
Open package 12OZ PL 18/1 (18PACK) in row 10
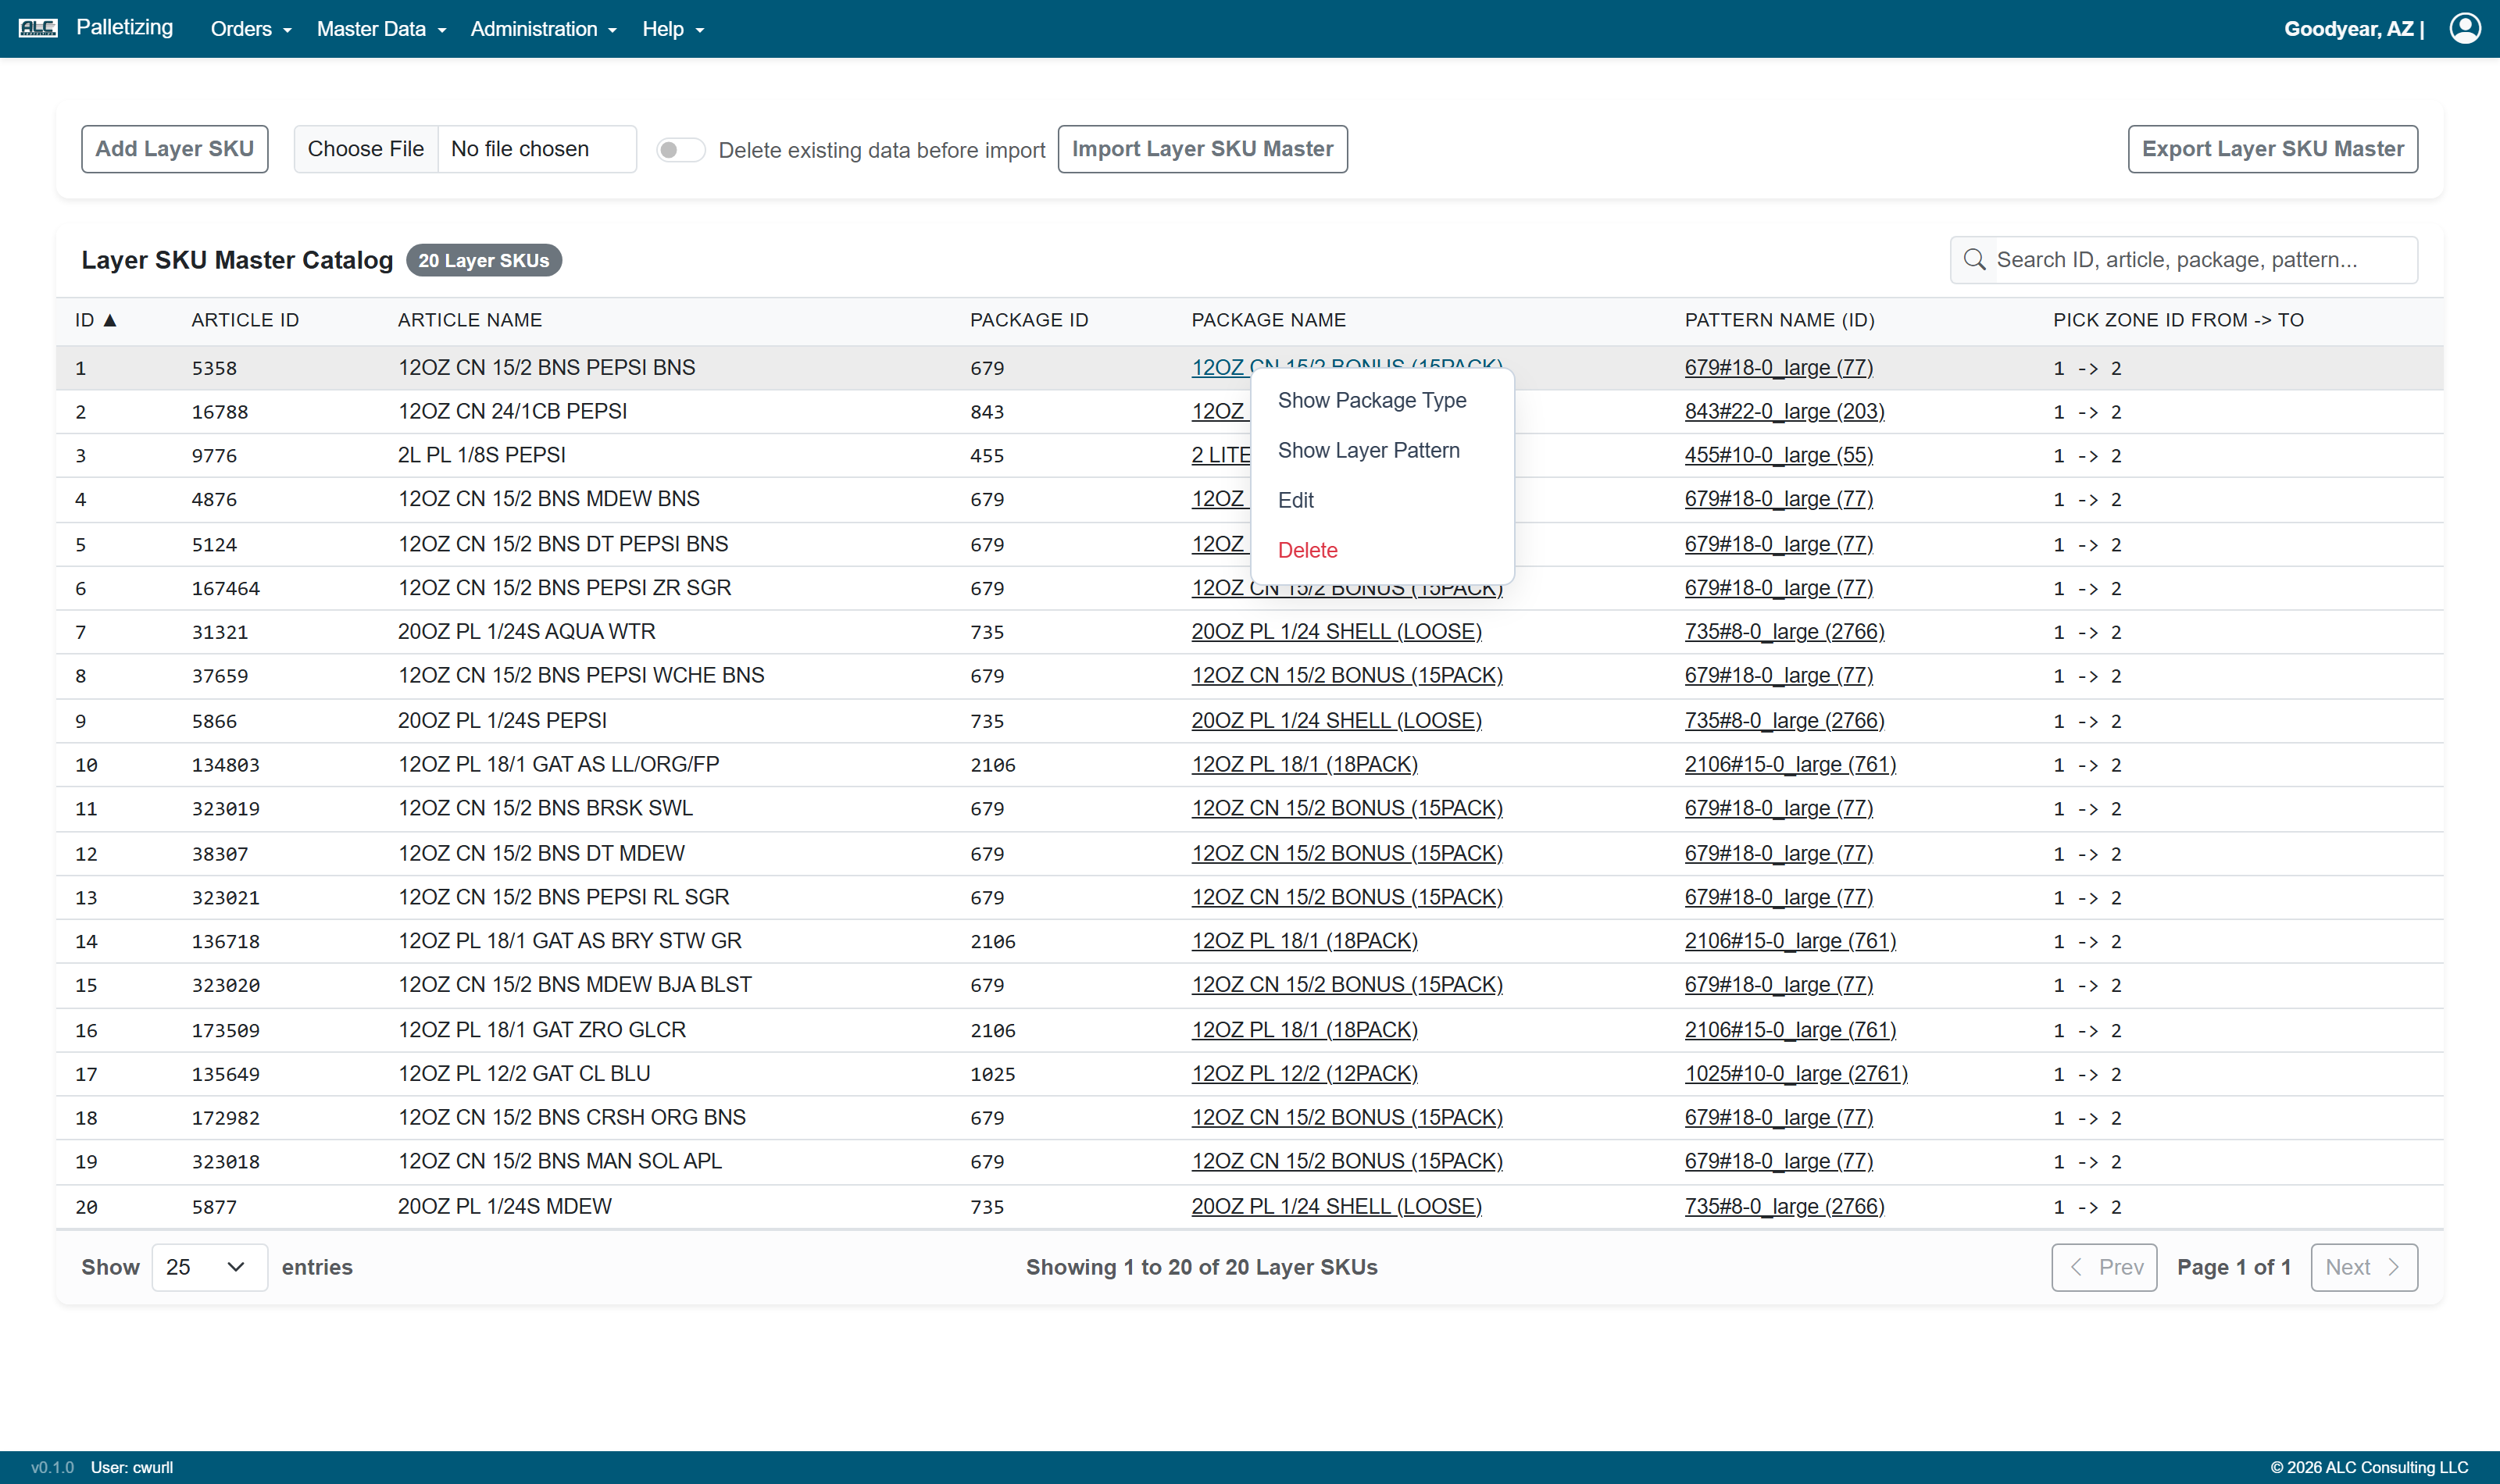tap(1304, 764)
